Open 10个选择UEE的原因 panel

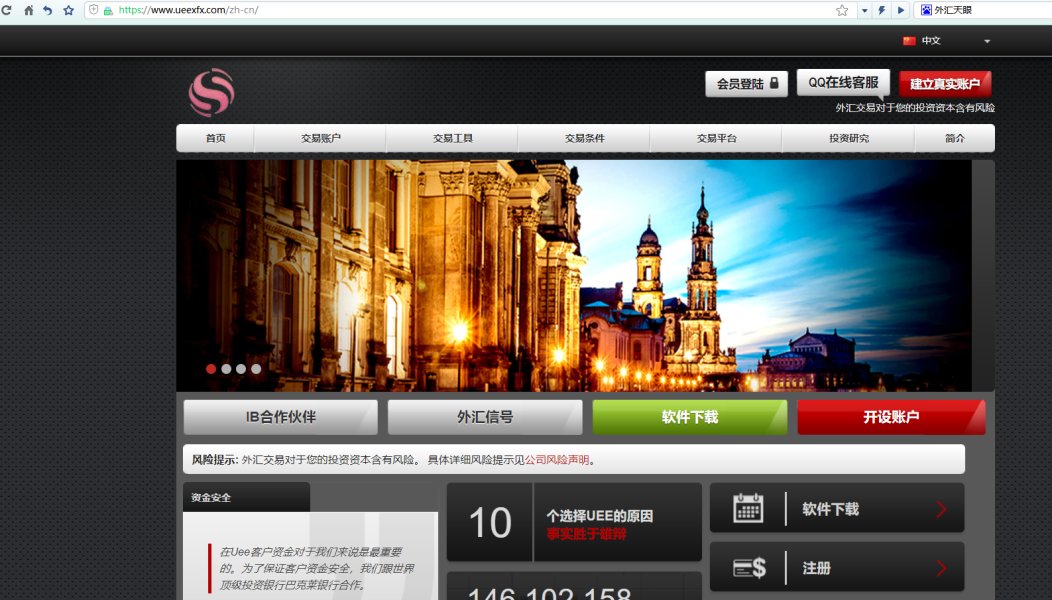tap(574, 522)
